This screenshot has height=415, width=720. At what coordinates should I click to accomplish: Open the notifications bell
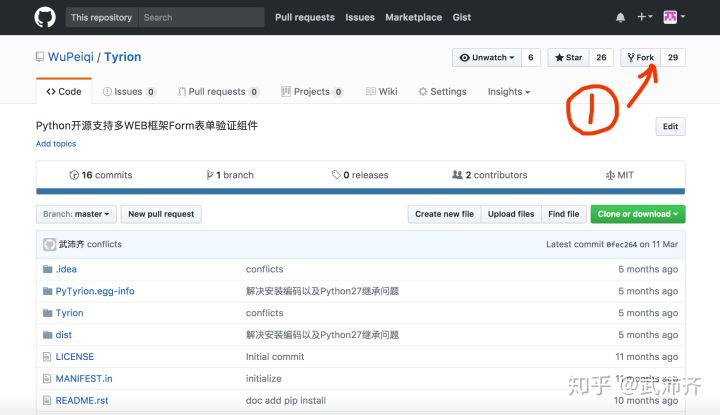620,17
